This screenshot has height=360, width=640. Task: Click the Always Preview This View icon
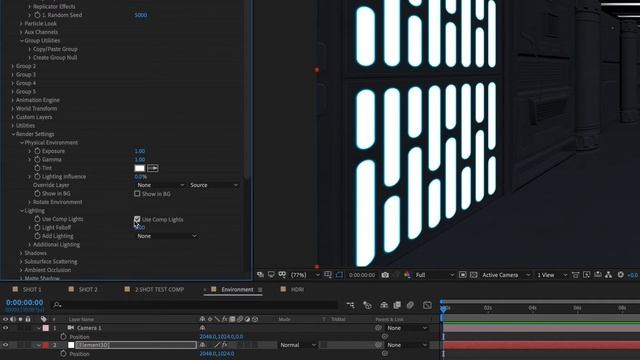click(260, 275)
